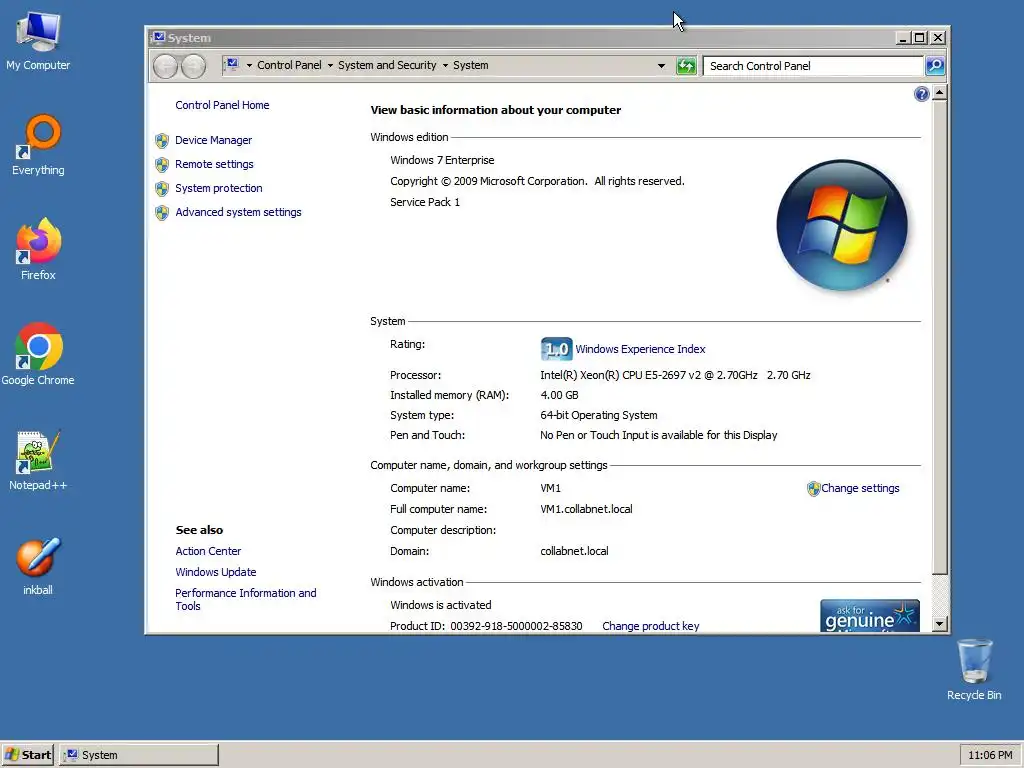Click the Windows is activated text
Screen dimensions: 1024x768
point(441,605)
